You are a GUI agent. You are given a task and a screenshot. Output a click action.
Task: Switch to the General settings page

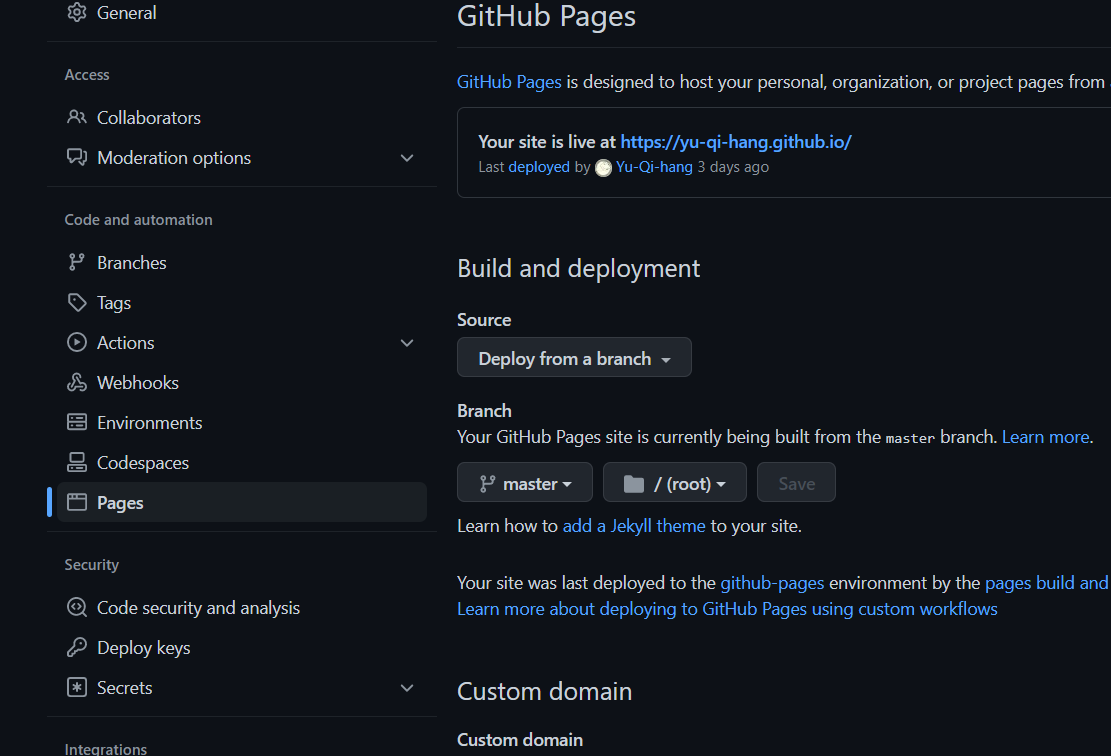pyautogui.click(x=127, y=12)
